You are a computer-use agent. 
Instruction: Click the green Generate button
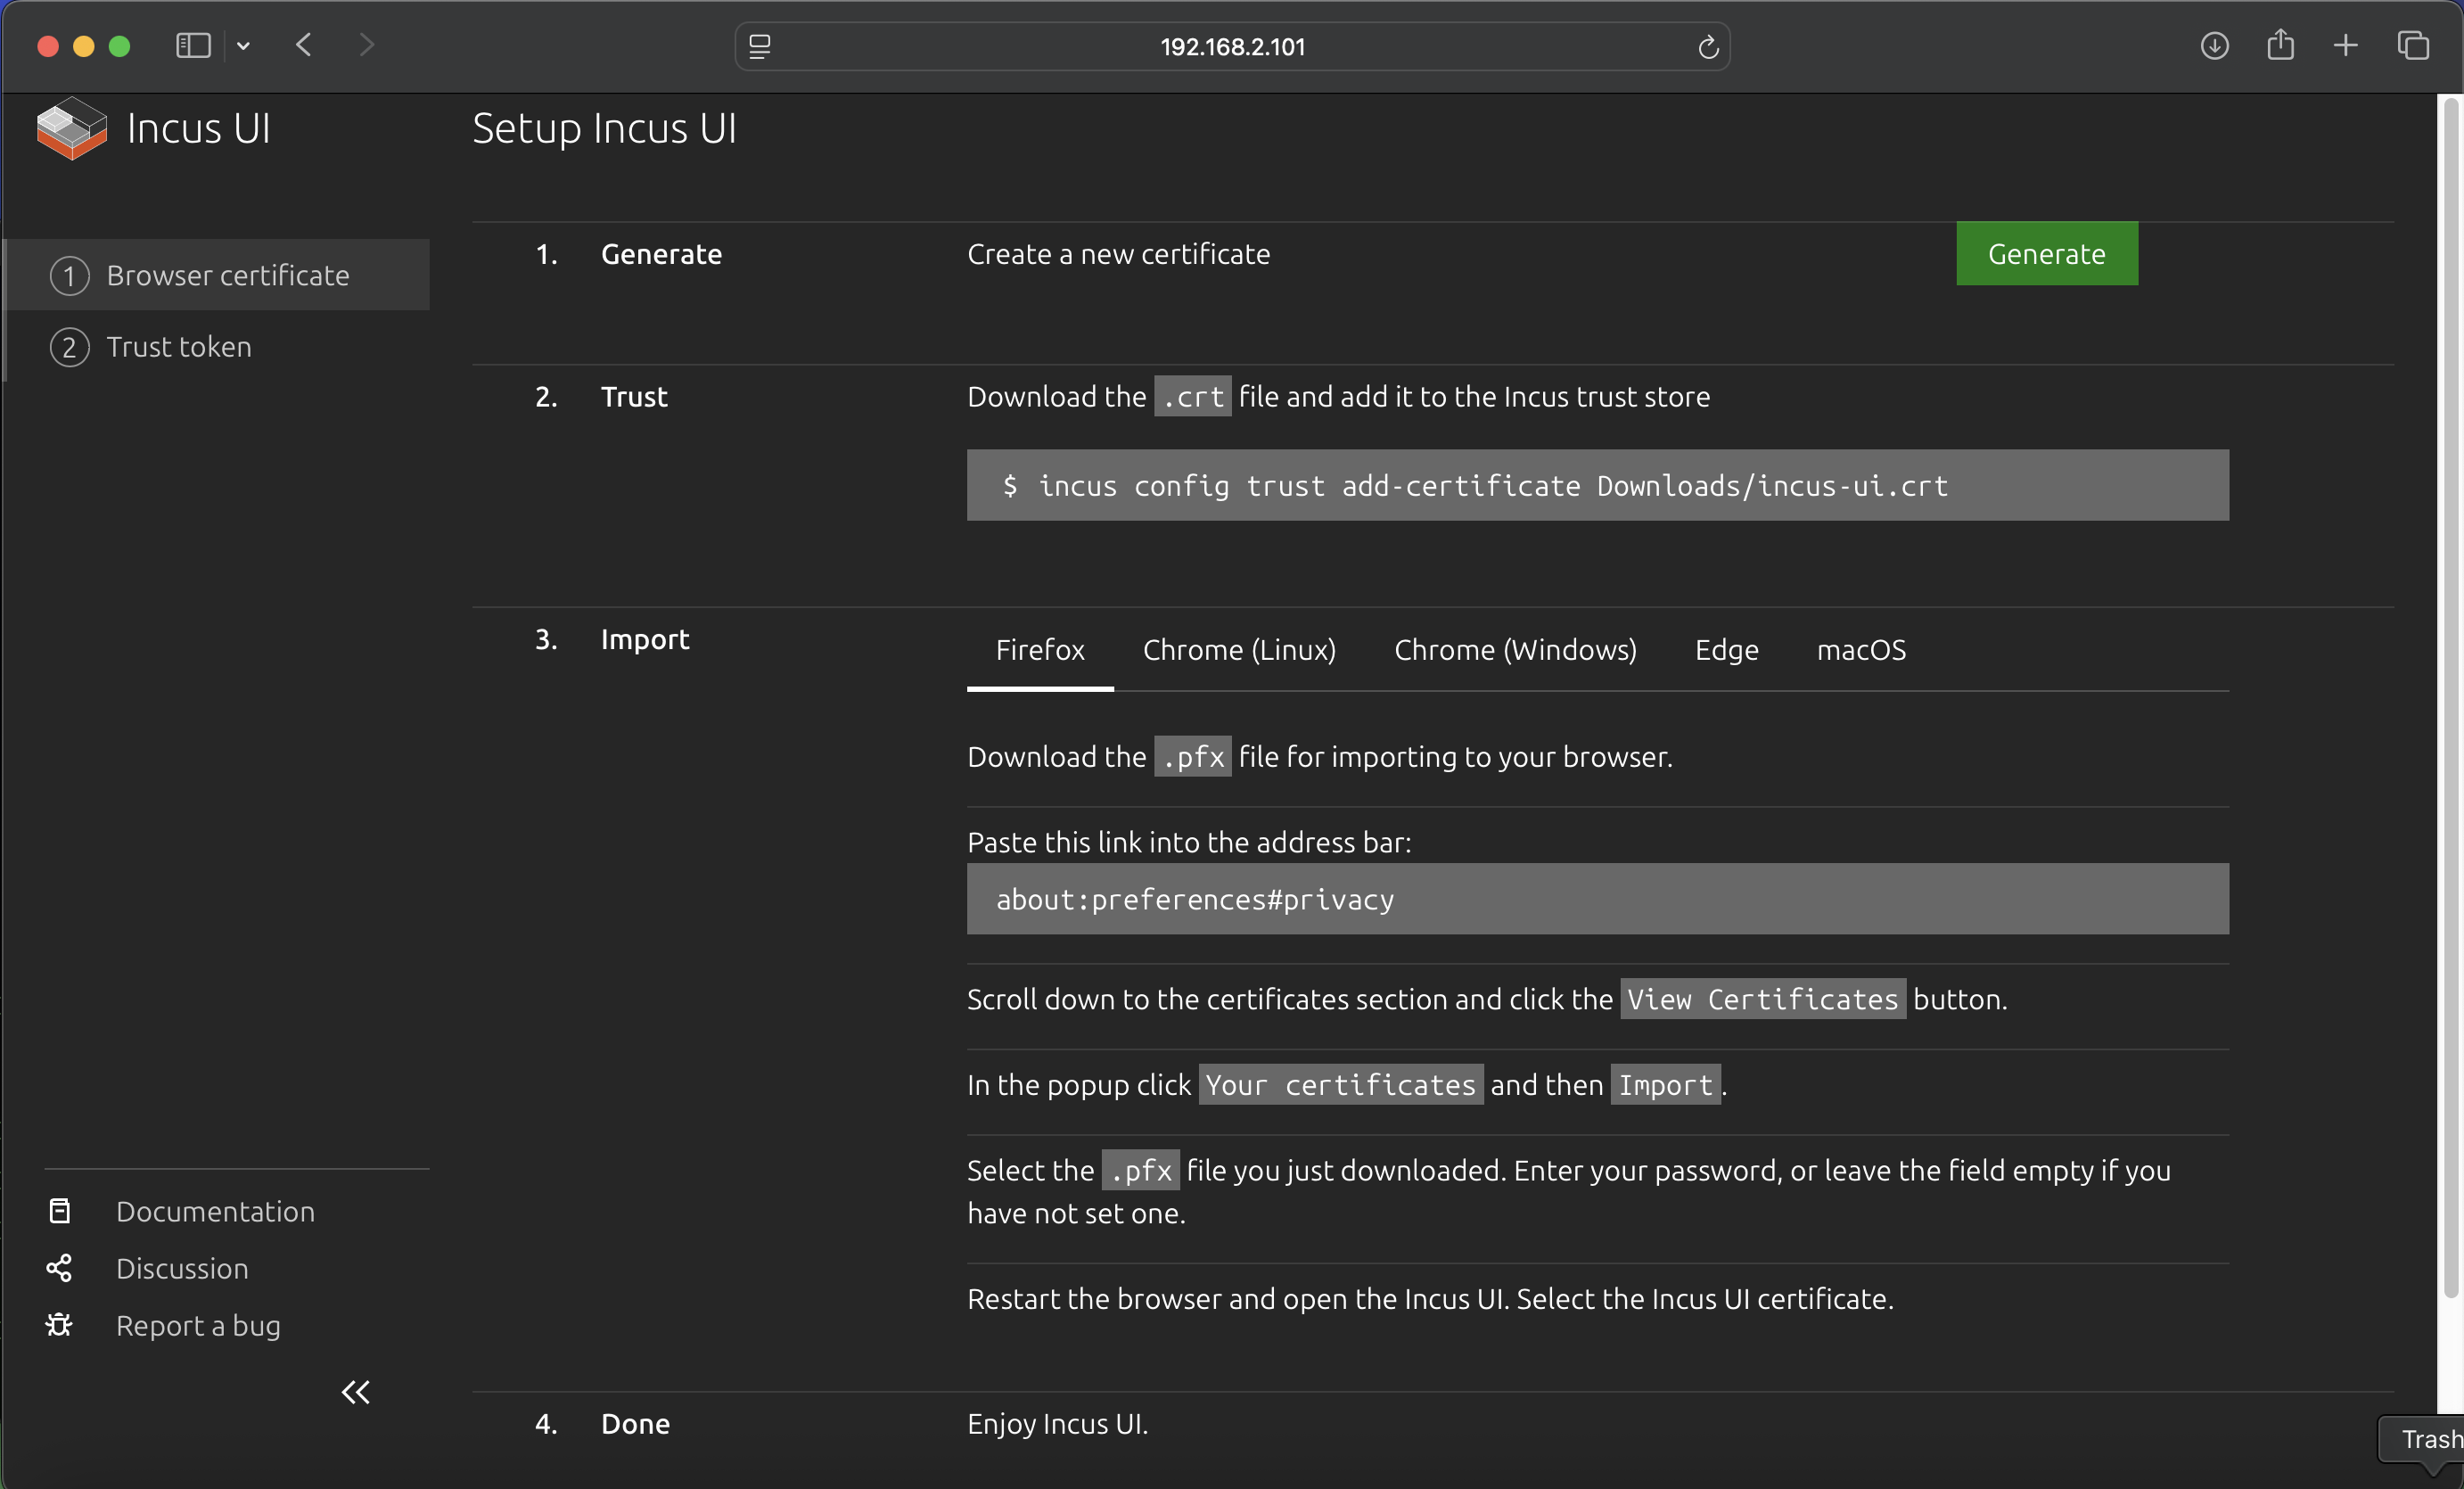pos(2047,254)
